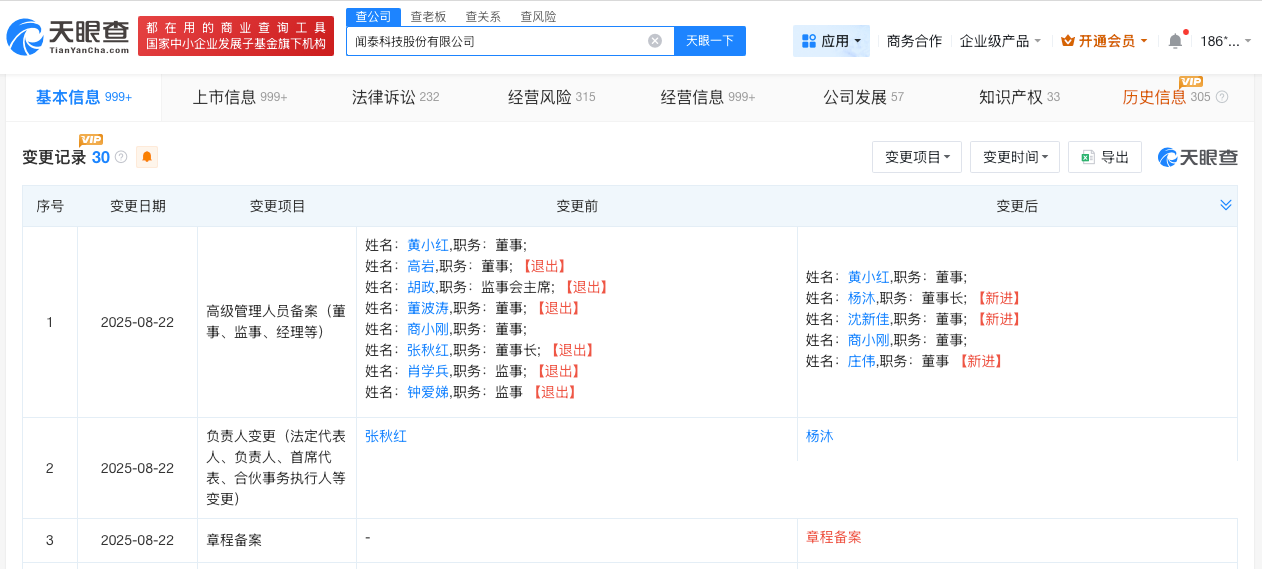Viewport: 1262px width, 569px height.
Task: Click the help icon next to 历史信息 305
Action: coord(1221,98)
